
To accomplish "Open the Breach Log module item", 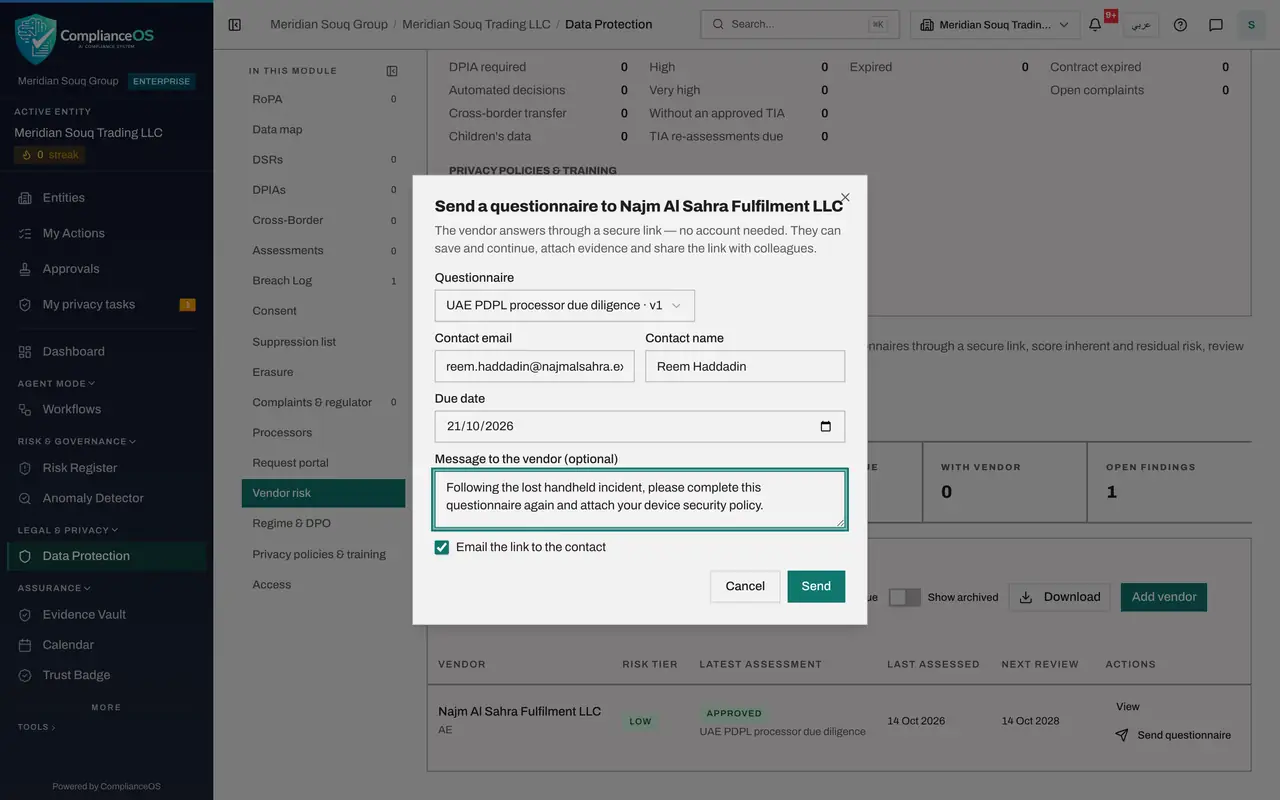I will coord(324,281).
